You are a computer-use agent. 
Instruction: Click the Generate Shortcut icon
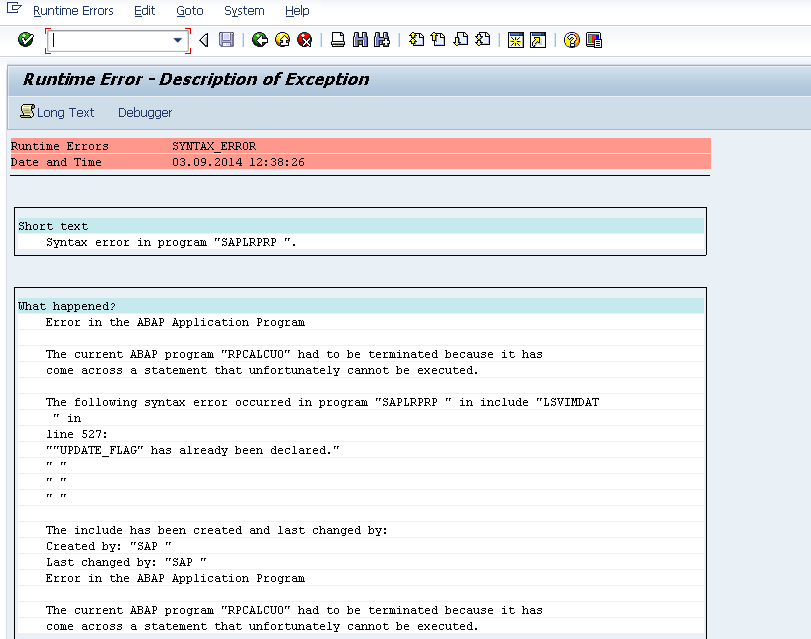[538, 40]
